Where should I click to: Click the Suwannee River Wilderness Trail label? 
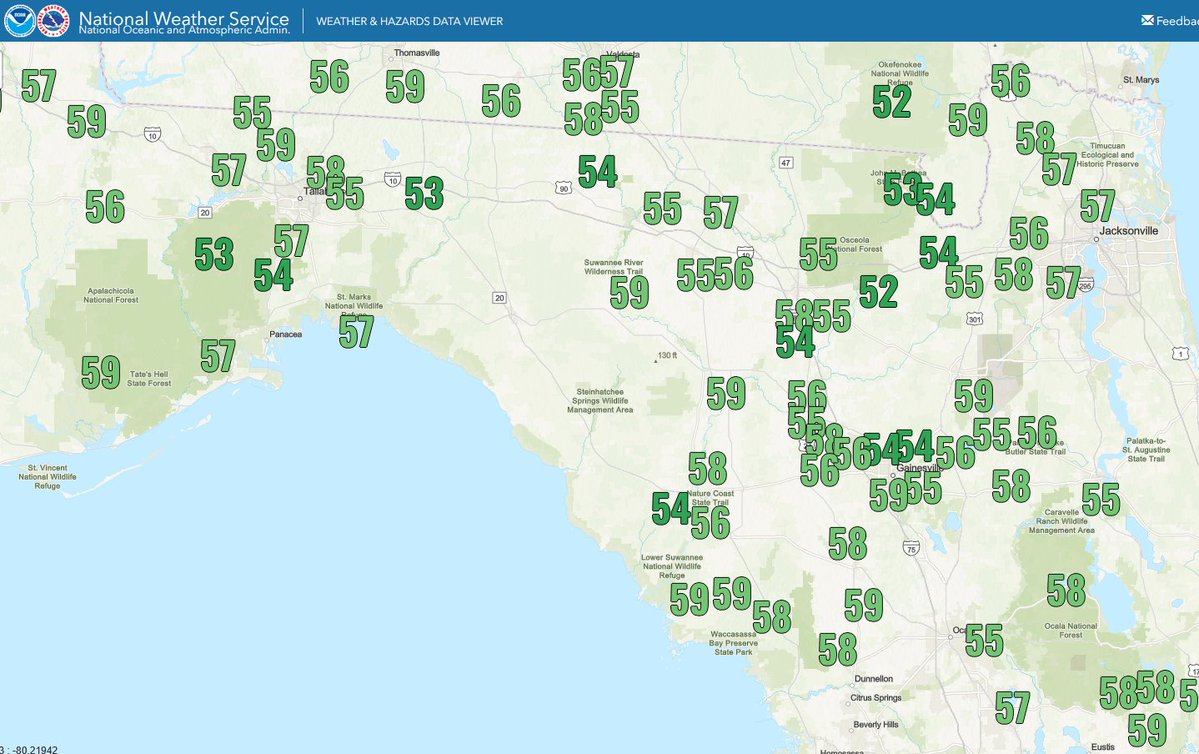coord(613,267)
